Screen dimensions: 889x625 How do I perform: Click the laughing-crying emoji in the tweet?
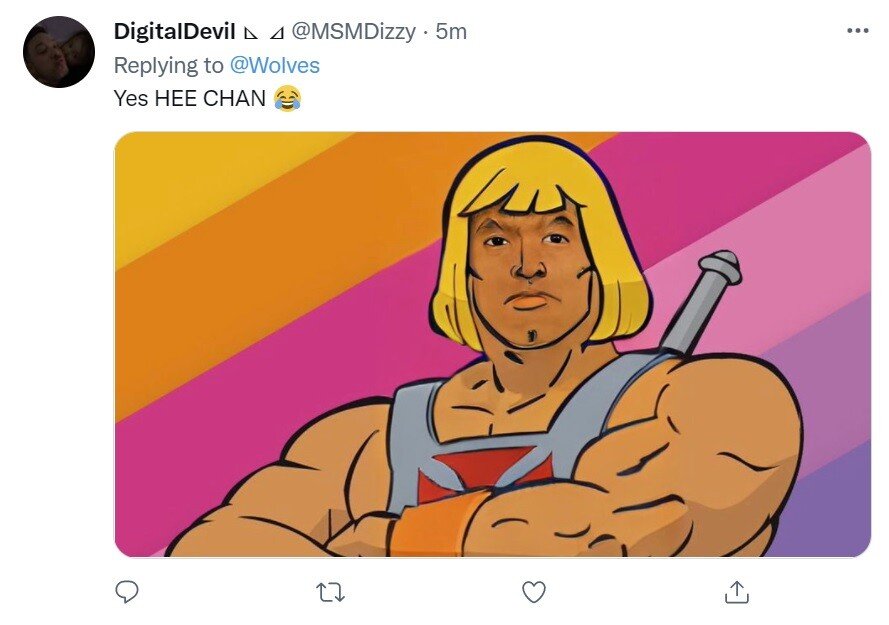pyautogui.click(x=287, y=98)
